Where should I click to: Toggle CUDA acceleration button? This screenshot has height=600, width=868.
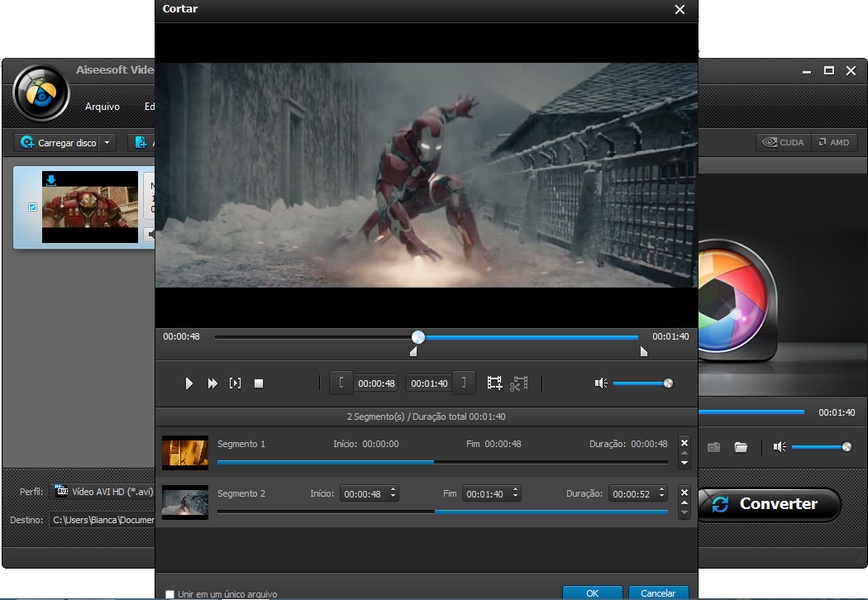783,142
